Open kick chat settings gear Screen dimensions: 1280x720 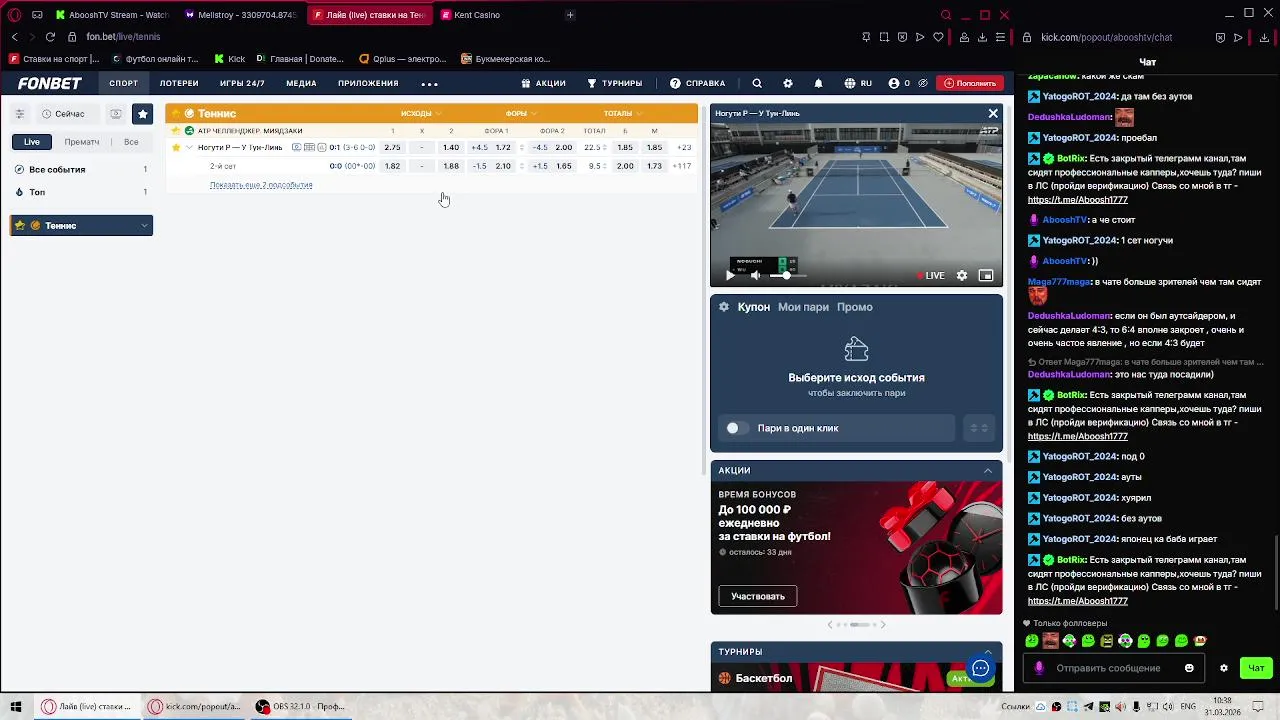[x=1223, y=668]
